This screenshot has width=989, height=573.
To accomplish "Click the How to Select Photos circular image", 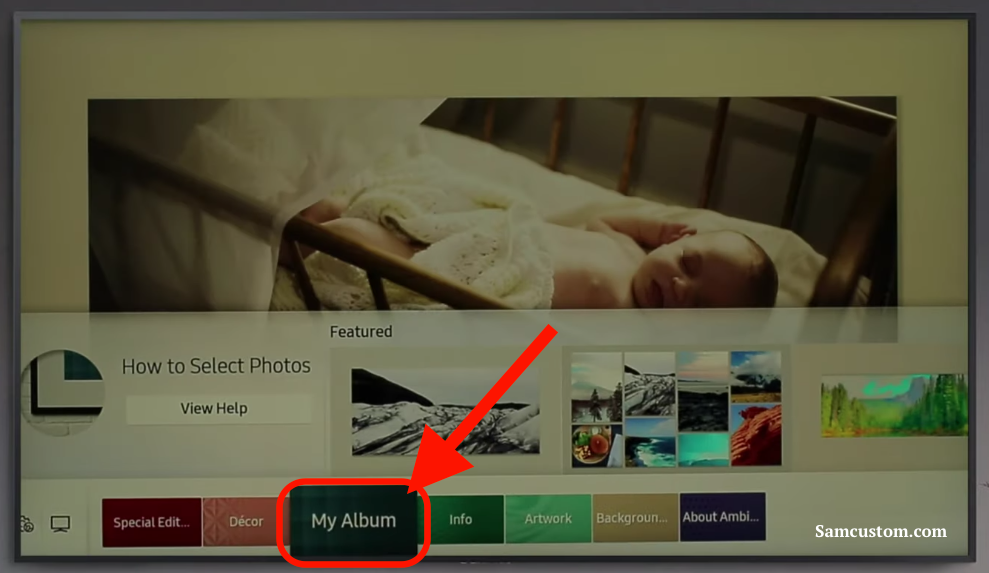I will (62, 393).
